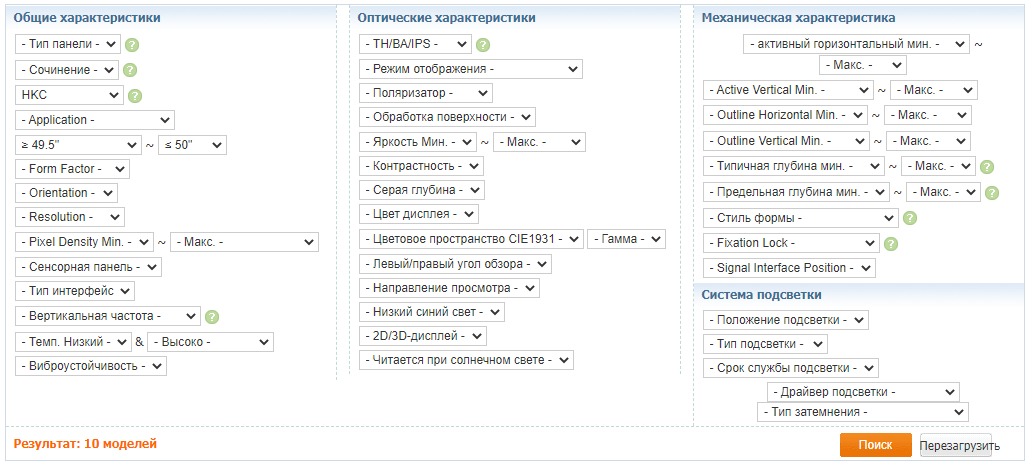Image resolution: width=1032 pixels, height=470 pixels.
Task: Click help icon for Типичная глубина row
Action: 987,166
